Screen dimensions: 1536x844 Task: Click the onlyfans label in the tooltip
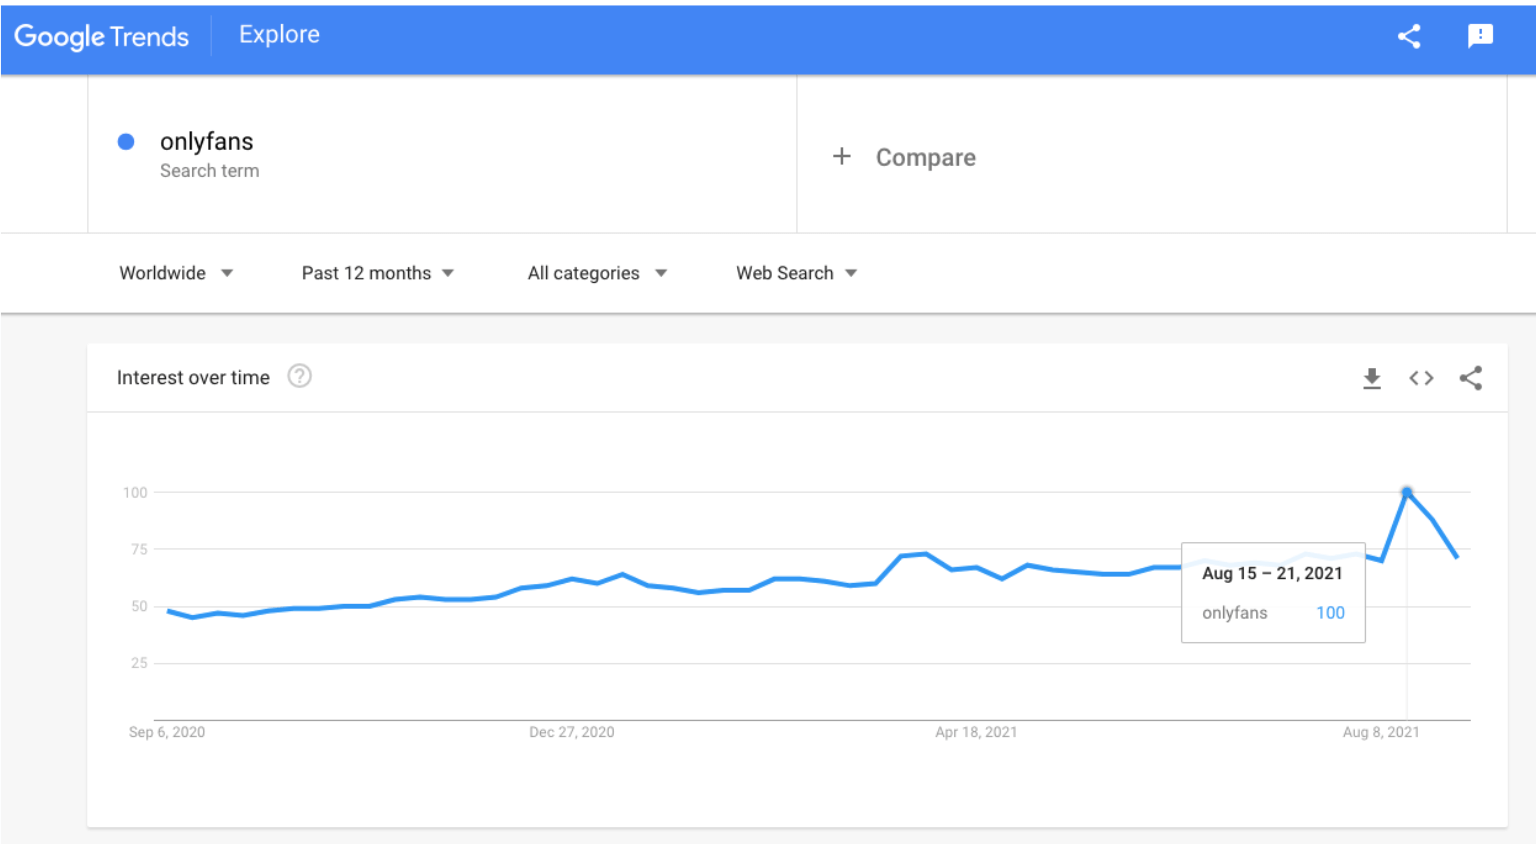pyautogui.click(x=1233, y=612)
